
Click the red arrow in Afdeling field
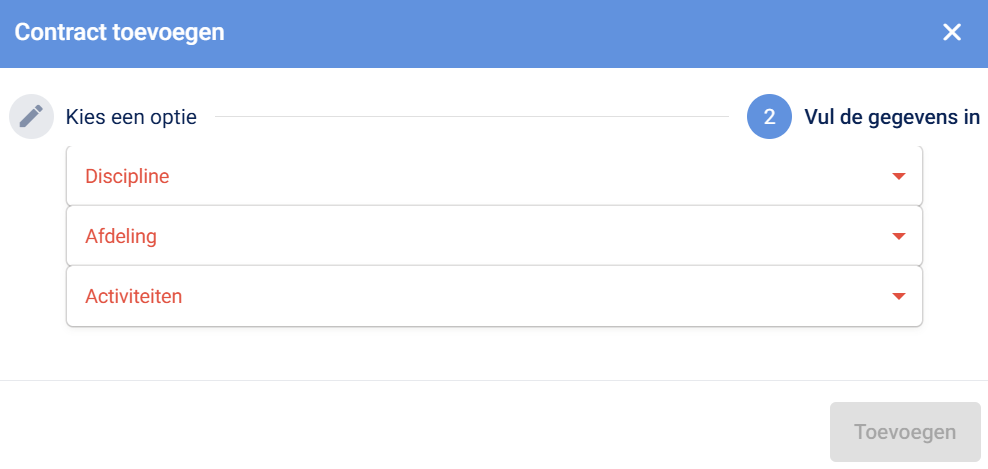coord(898,237)
